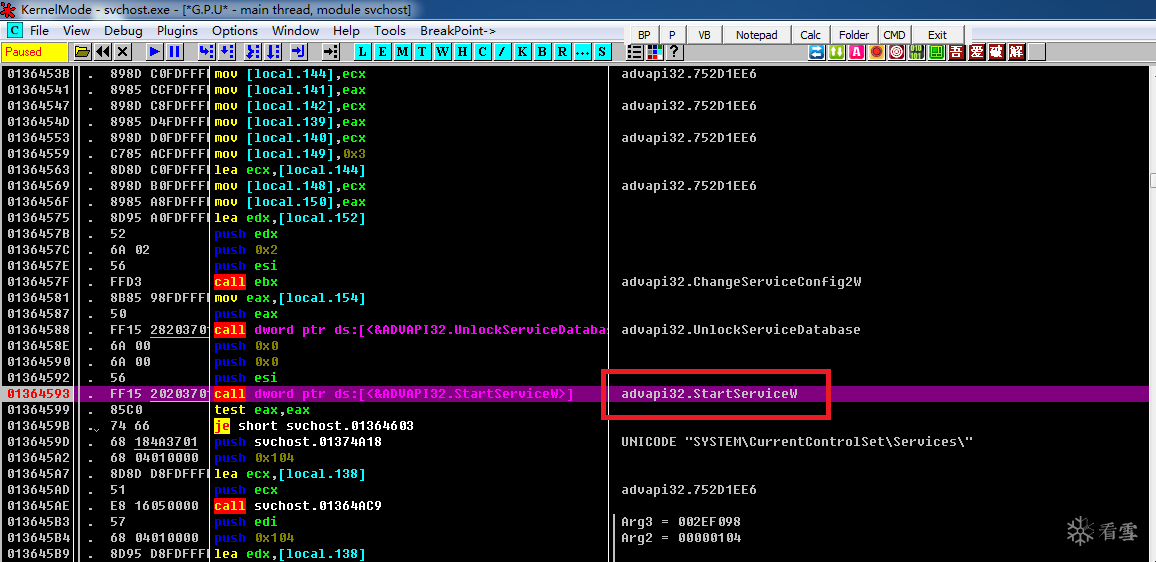Click Execute till return icon
The width and height of the screenshot is (1156, 562).
[x=299, y=52]
